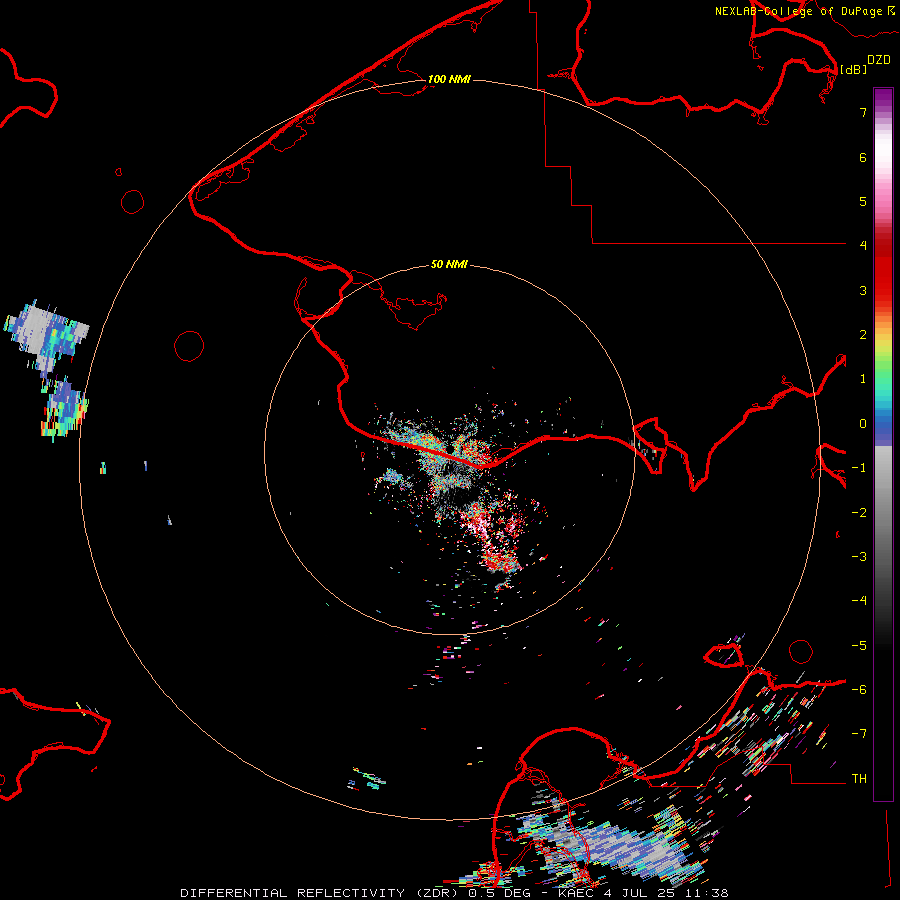This screenshot has width=900, height=900.
Task: Click the -7 value on the color scale
Action: [859, 734]
